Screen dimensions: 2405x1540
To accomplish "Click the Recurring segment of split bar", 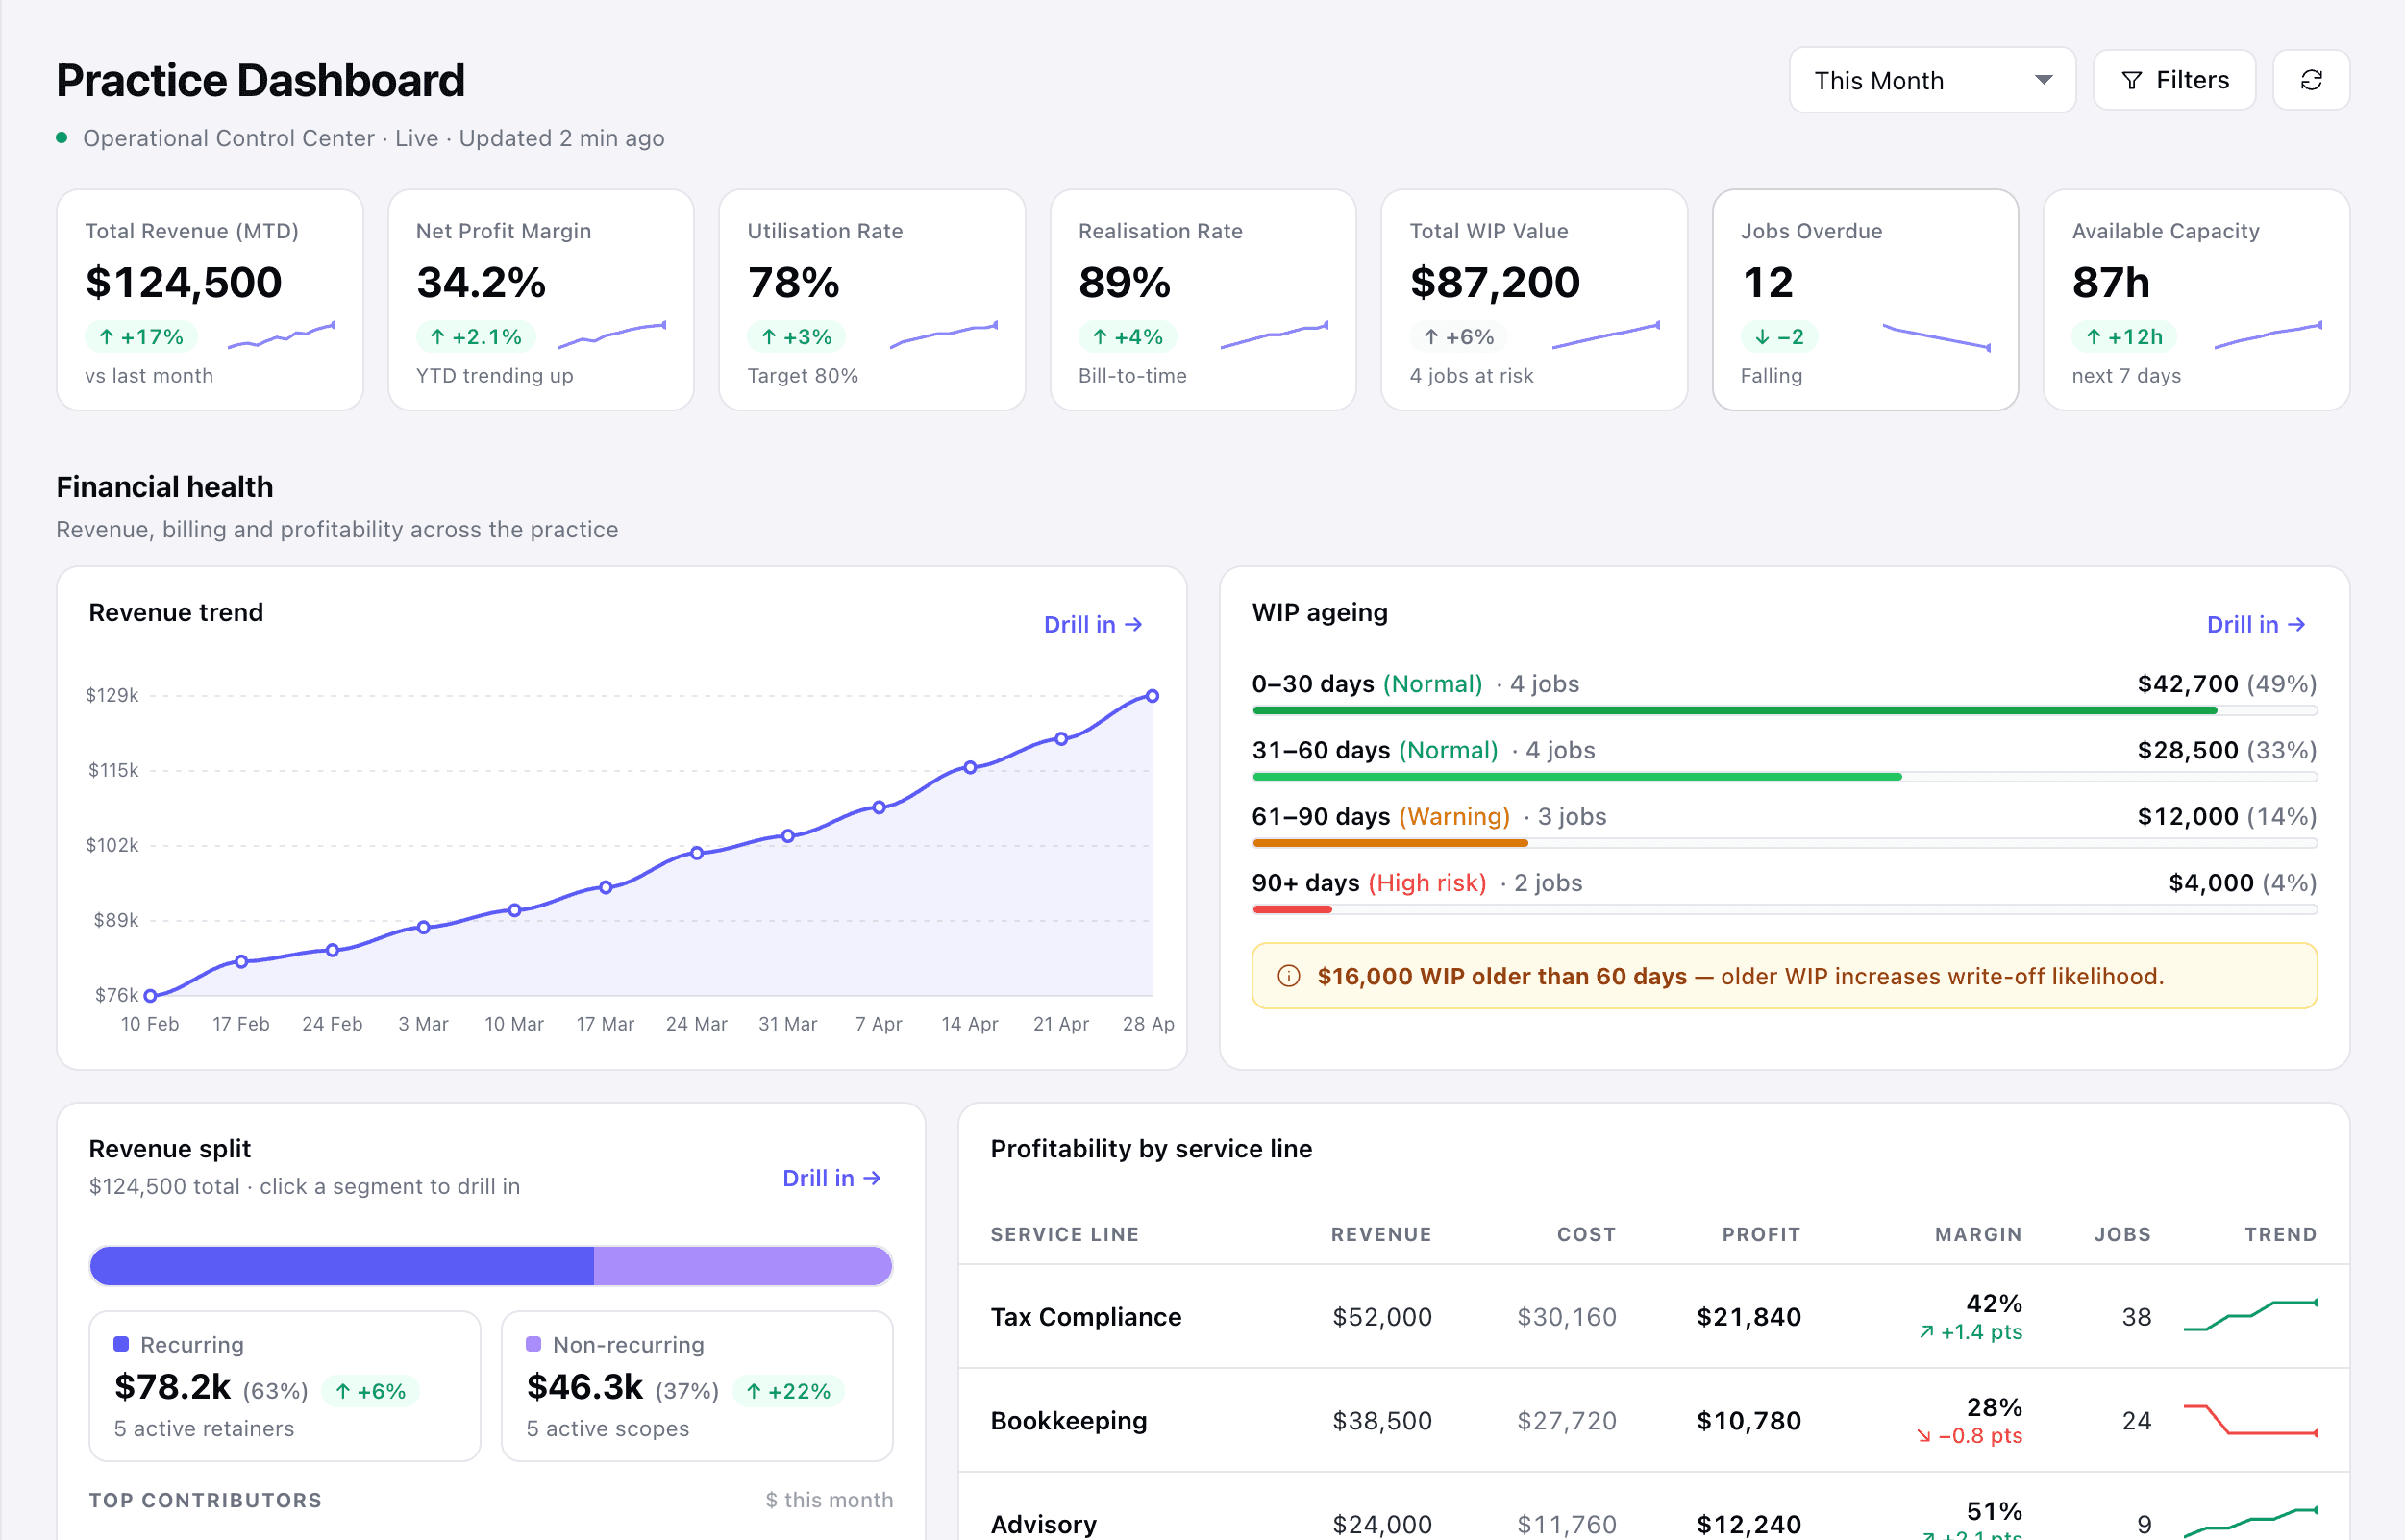I will [x=342, y=1266].
